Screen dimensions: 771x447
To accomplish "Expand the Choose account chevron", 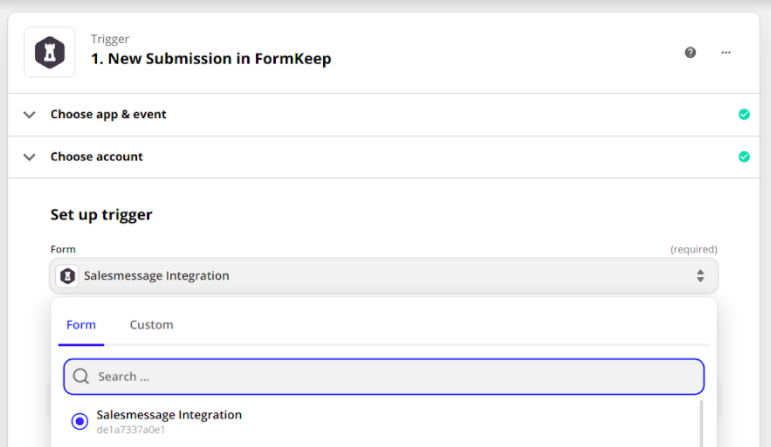I will coord(29,157).
